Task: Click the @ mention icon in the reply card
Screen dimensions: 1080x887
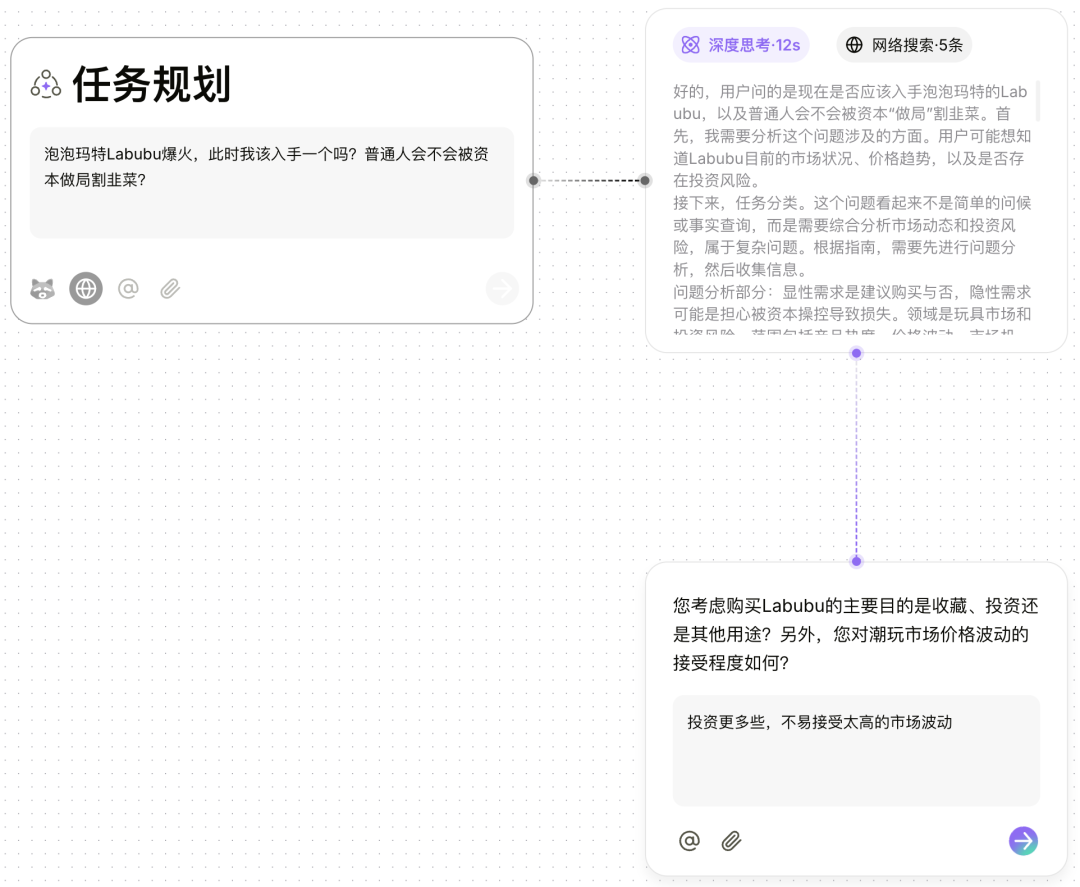Action: (689, 841)
